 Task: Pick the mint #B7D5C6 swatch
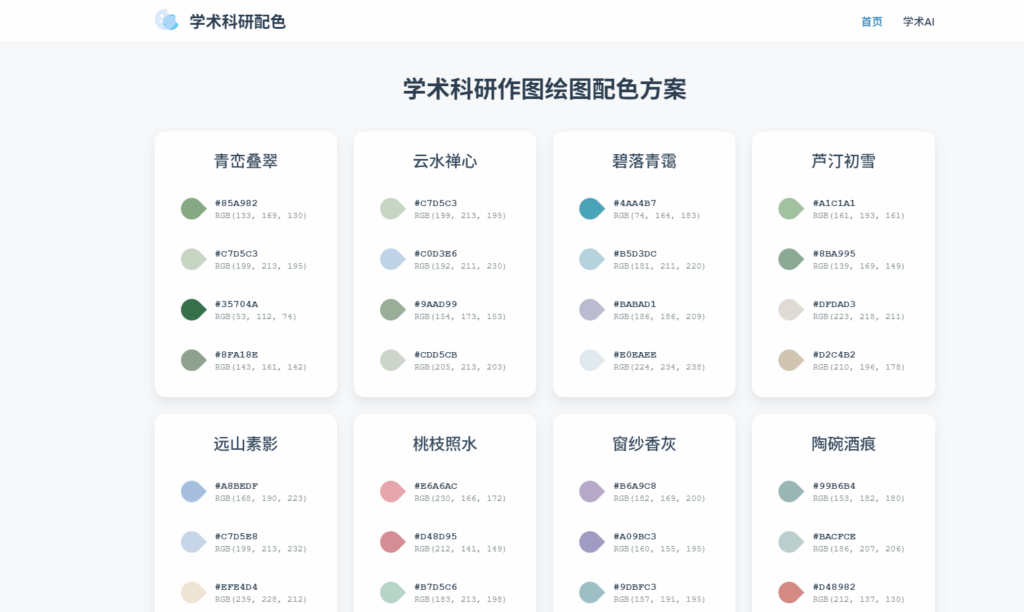coord(392,592)
